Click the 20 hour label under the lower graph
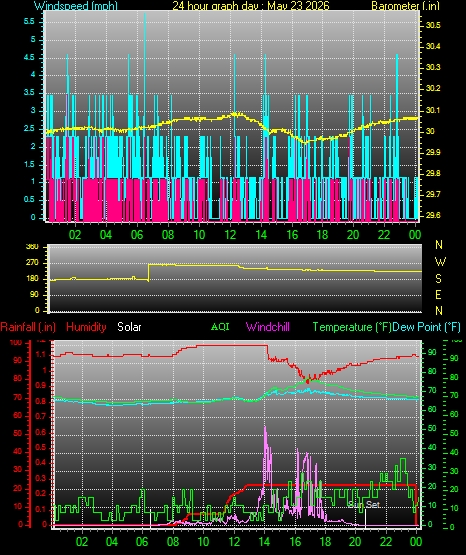 click(355, 542)
